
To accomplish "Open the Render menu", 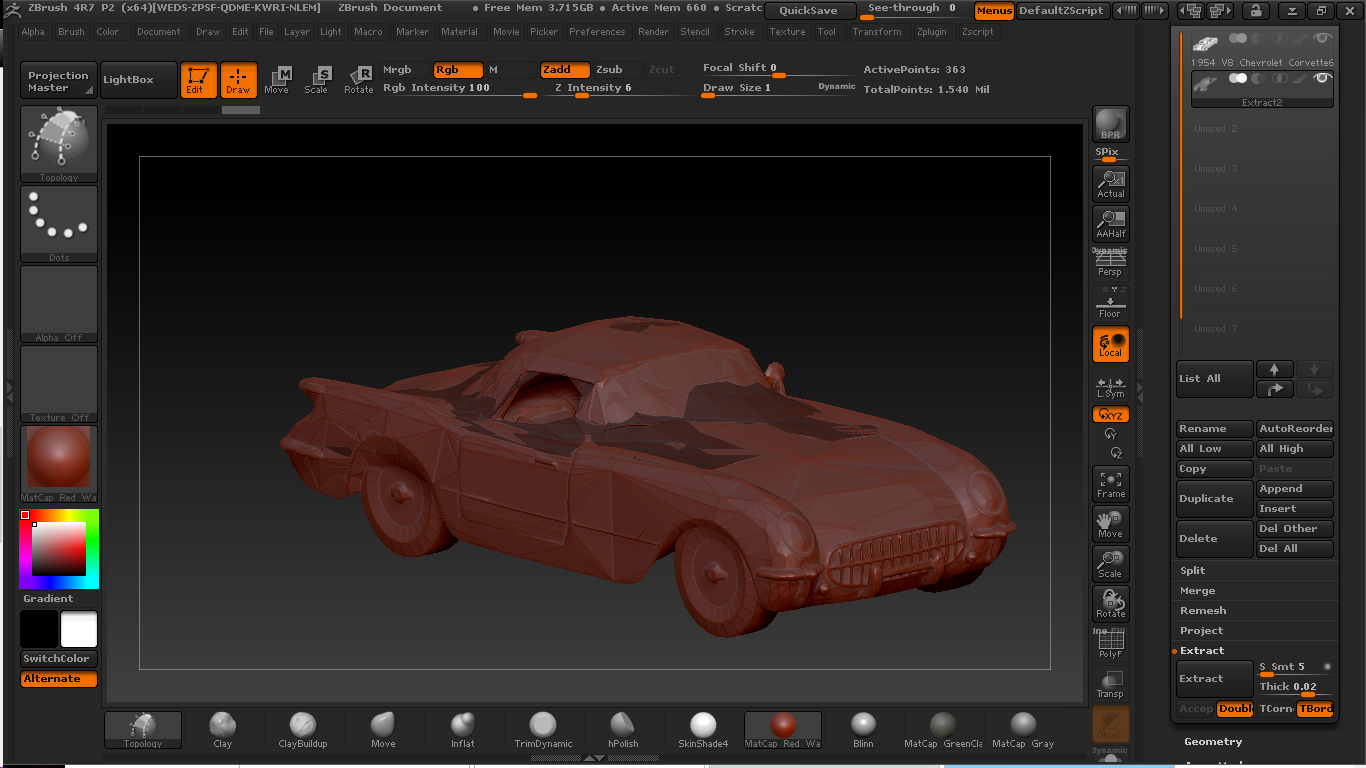I will pyautogui.click(x=653, y=32).
